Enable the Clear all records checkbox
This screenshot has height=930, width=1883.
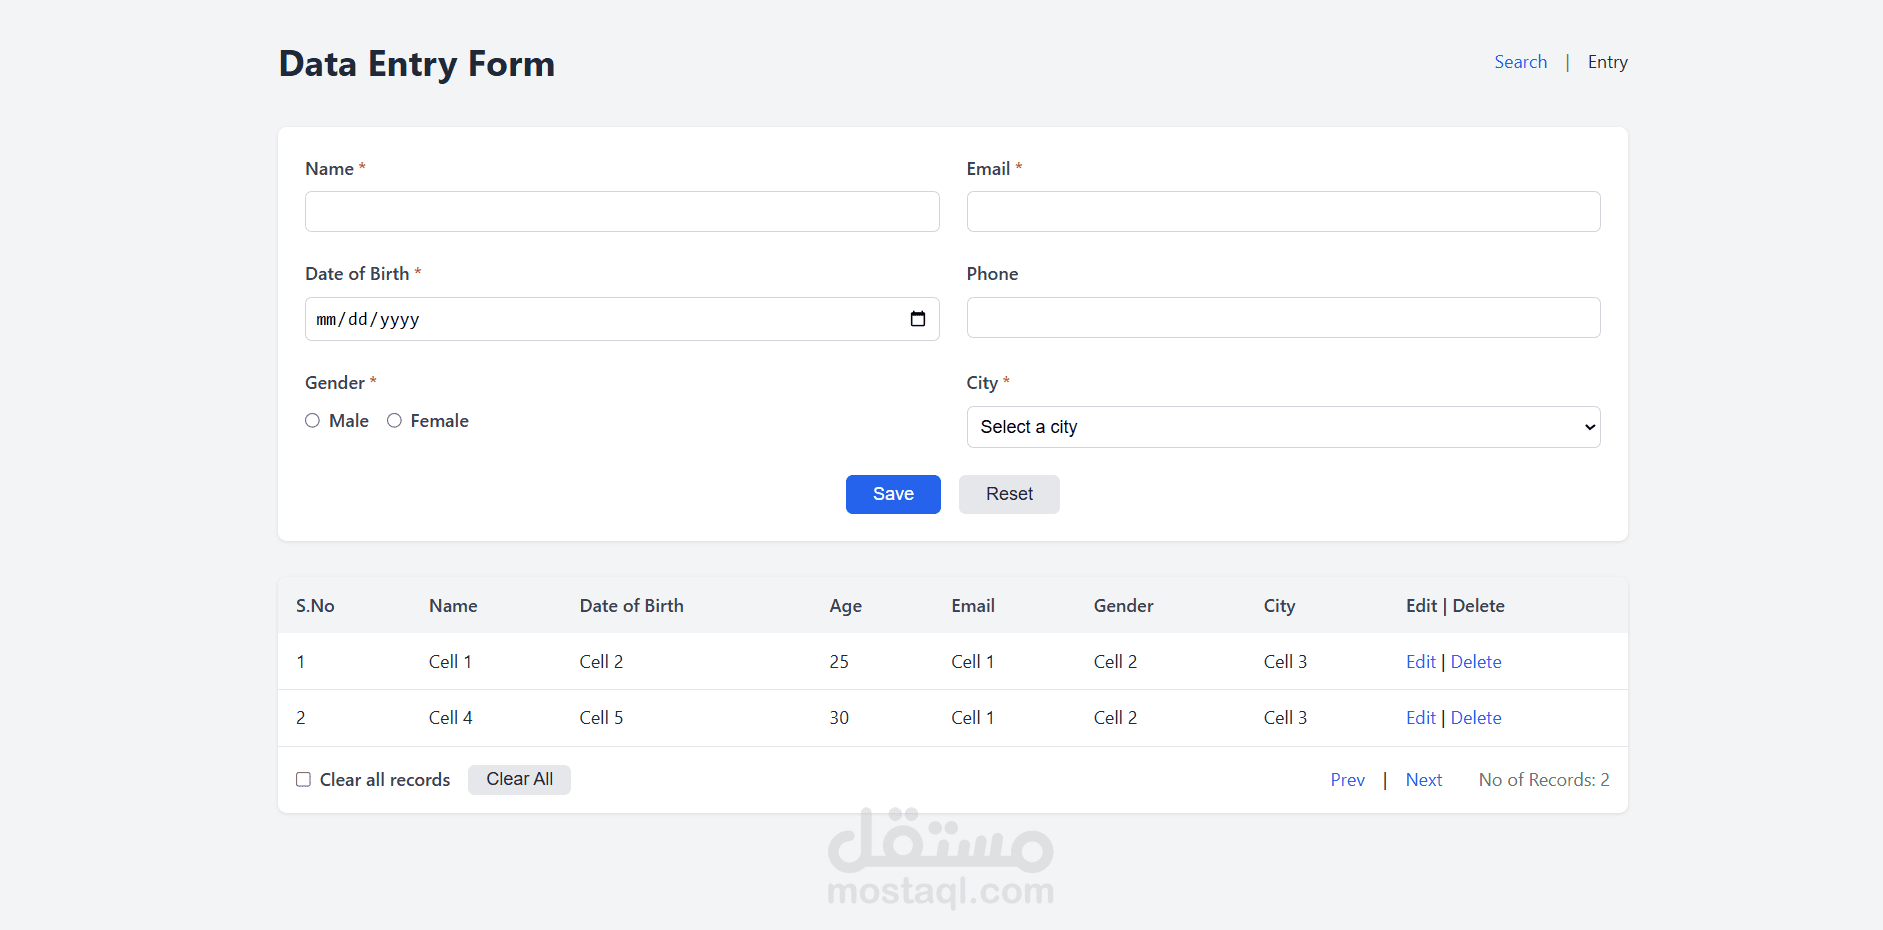pyautogui.click(x=303, y=779)
